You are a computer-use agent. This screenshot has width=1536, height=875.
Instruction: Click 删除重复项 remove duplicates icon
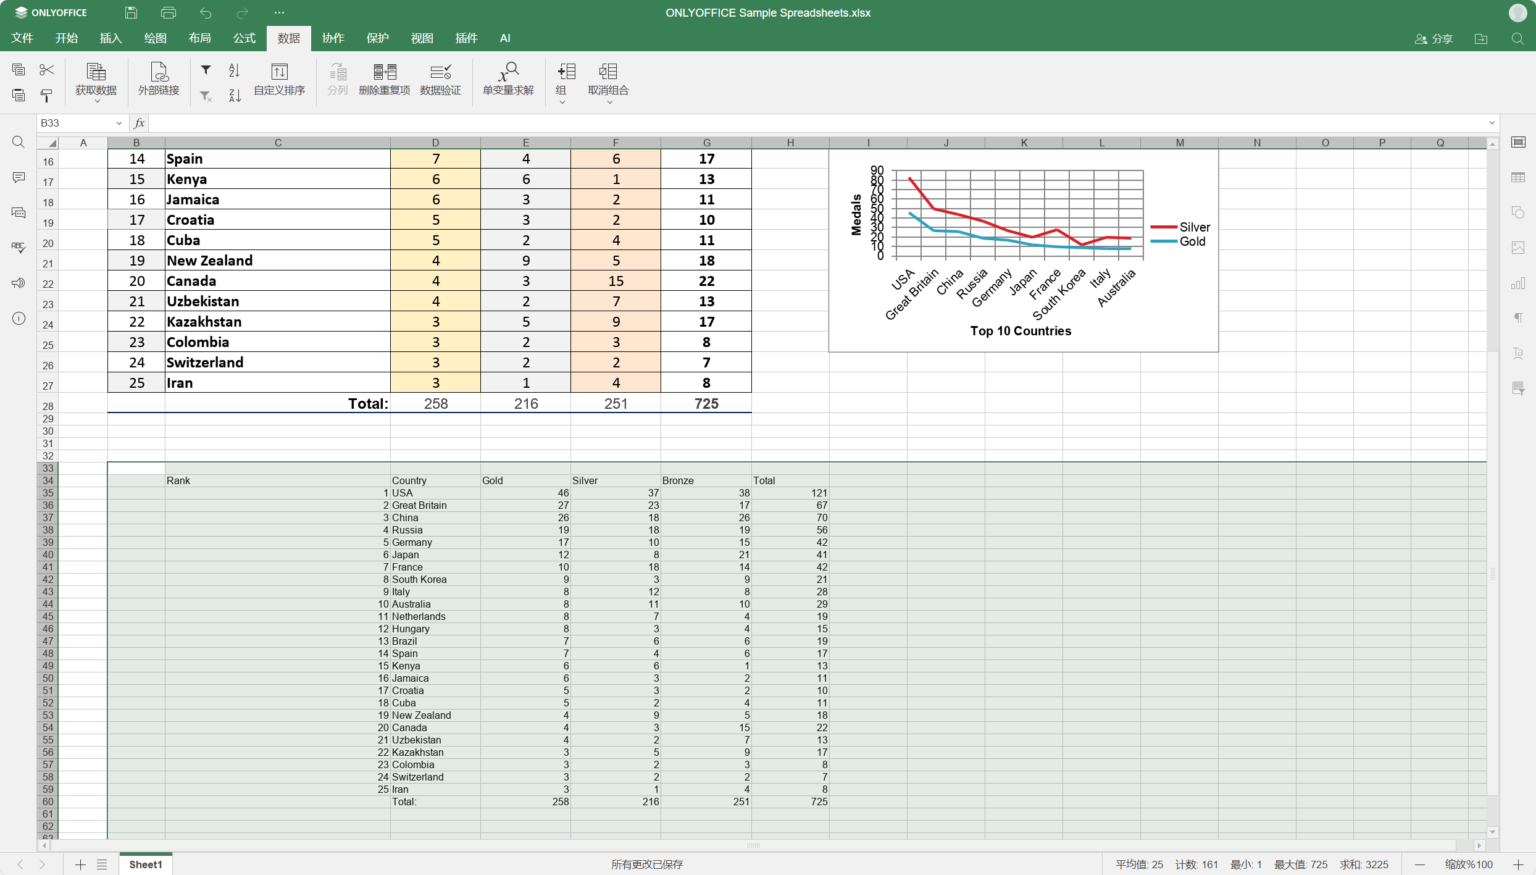[384, 78]
